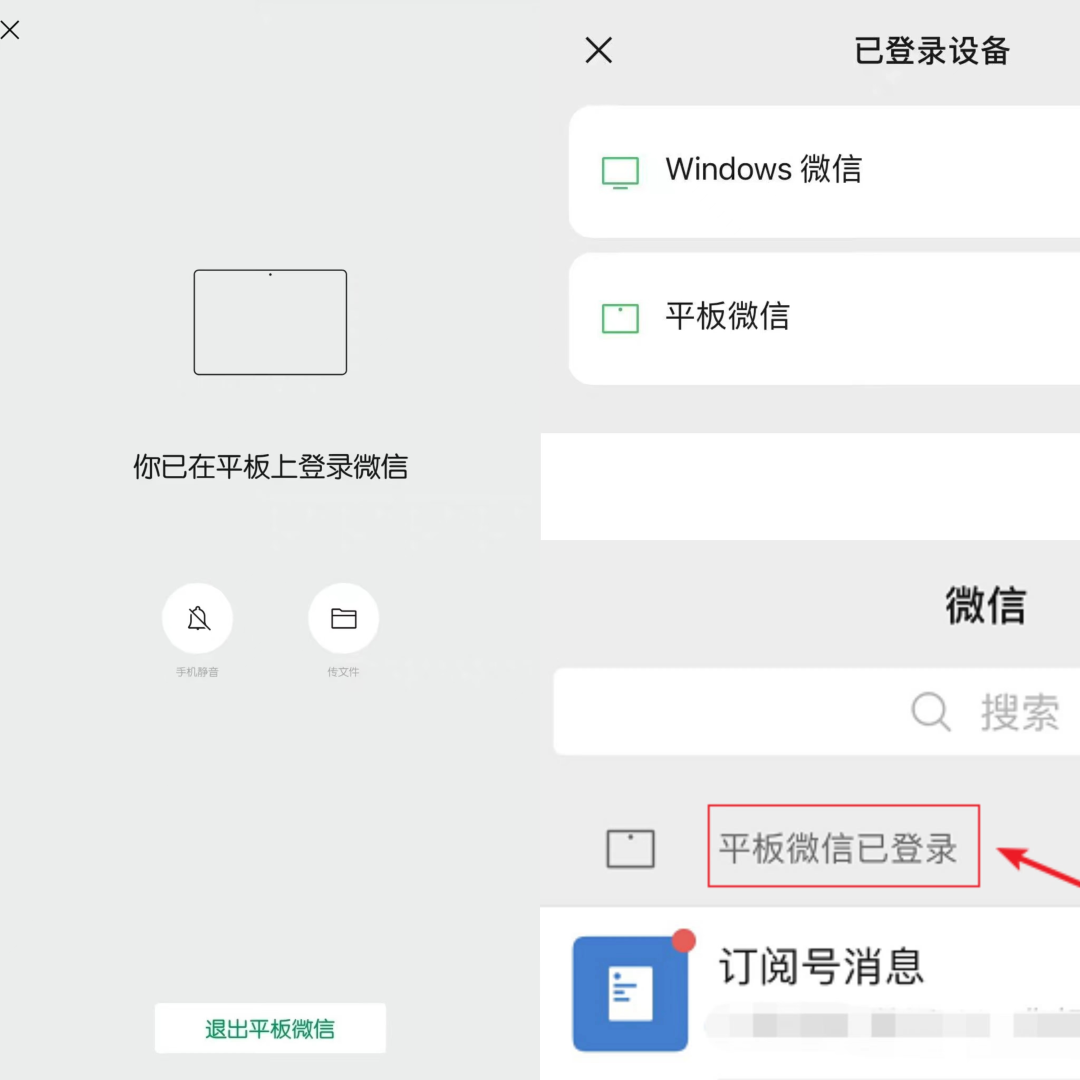Image resolution: width=1080 pixels, height=1080 pixels.
Task: Open the 平板微信已登录 status banner
Action: point(838,848)
